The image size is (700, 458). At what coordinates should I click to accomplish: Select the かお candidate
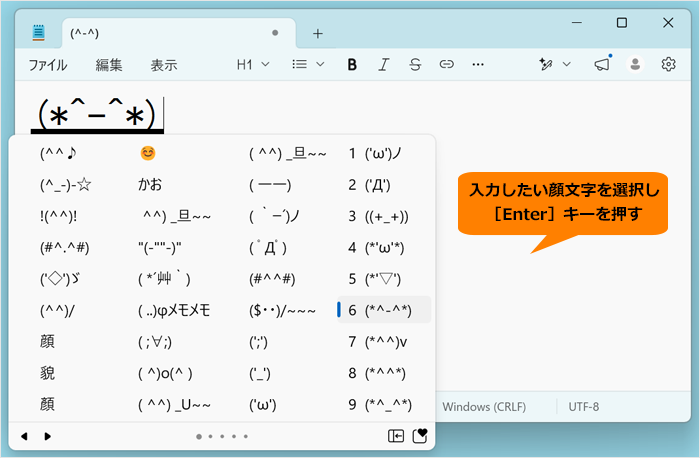[150, 184]
